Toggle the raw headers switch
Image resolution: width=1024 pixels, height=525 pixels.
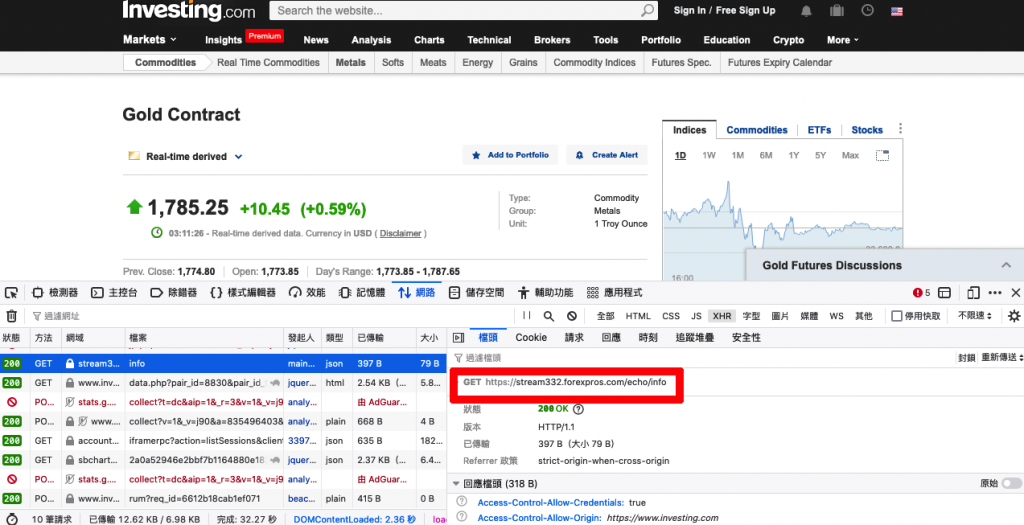(1012, 483)
